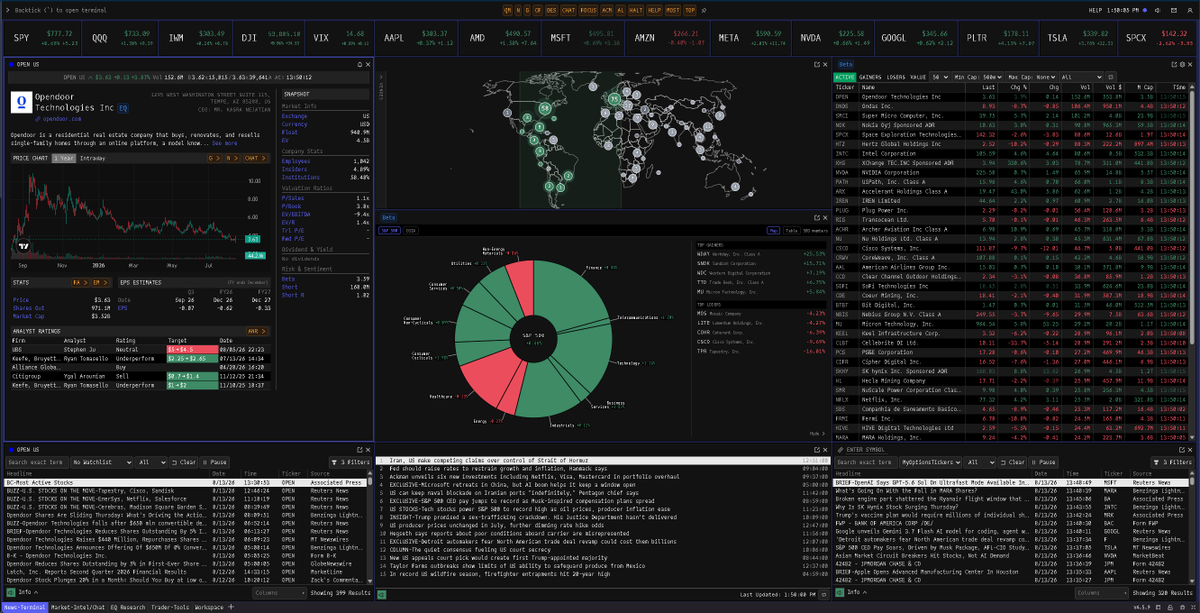Click the POST toolbar button
This screenshot has height=613, width=1200.
pyautogui.click(x=673, y=10)
